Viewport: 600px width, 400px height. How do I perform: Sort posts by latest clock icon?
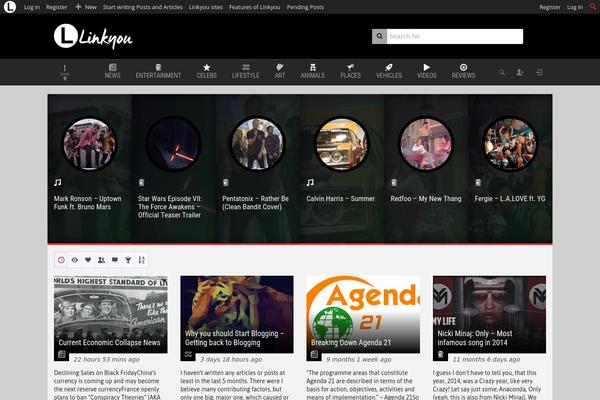pos(61,260)
